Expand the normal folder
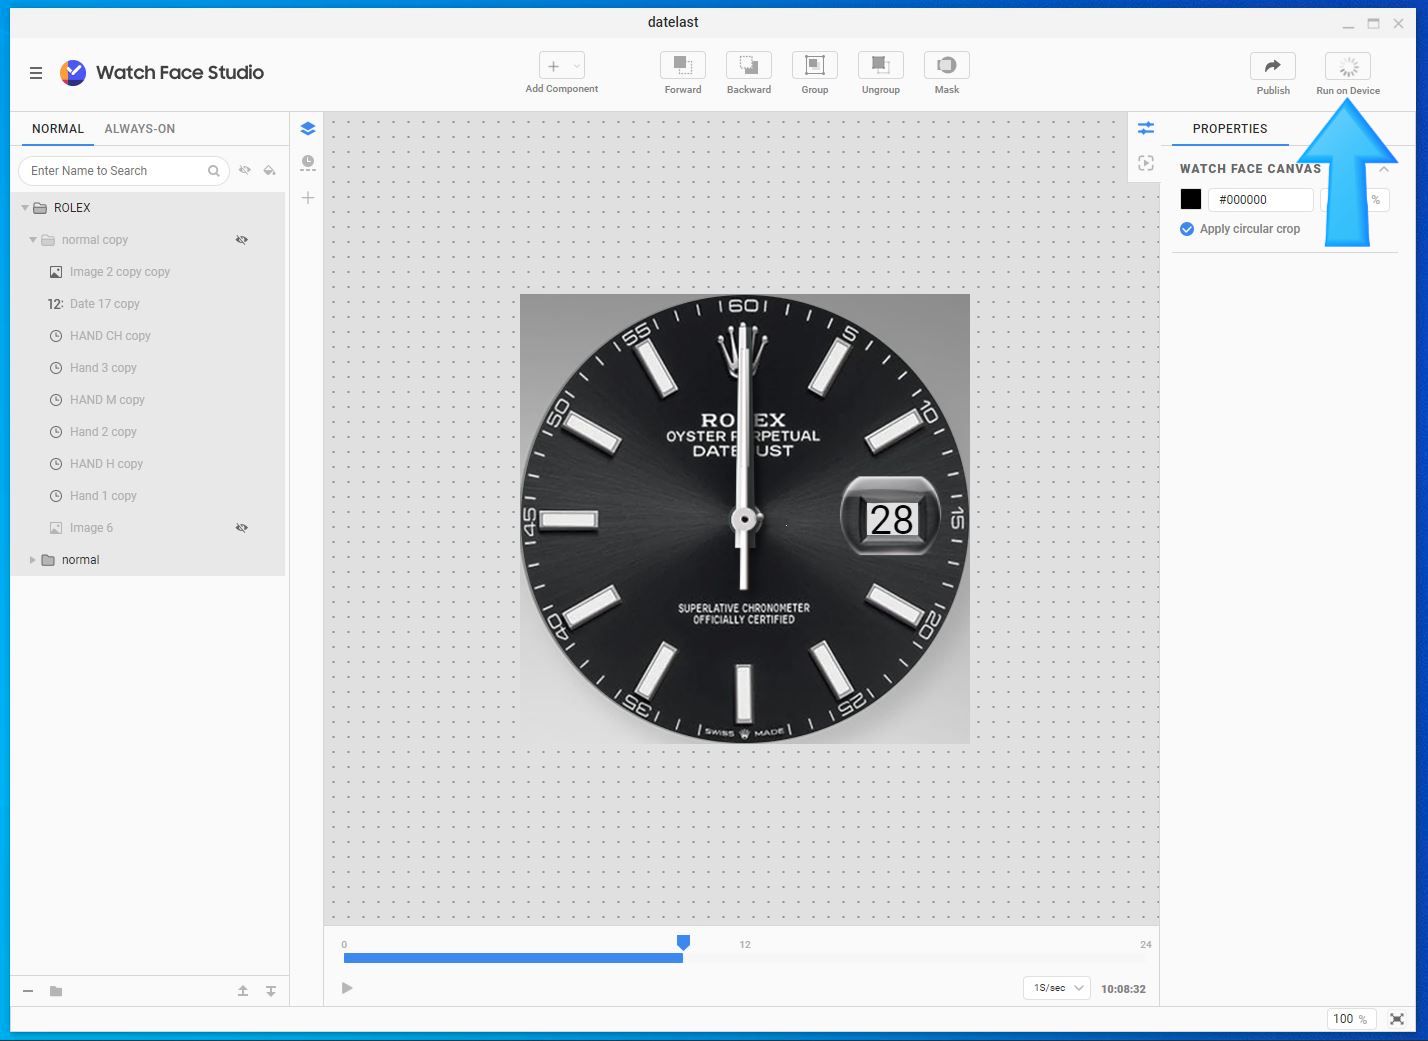 pyautogui.click(x=32, y=560)
